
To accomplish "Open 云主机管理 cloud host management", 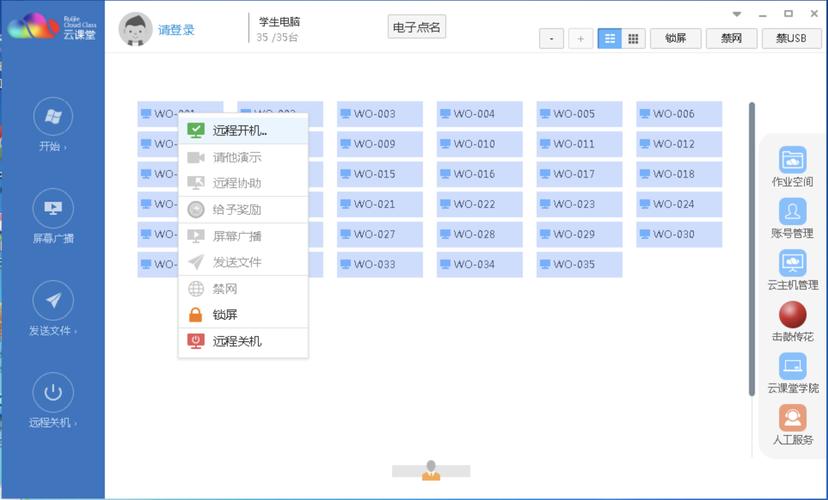I will (x=792, y=264).
